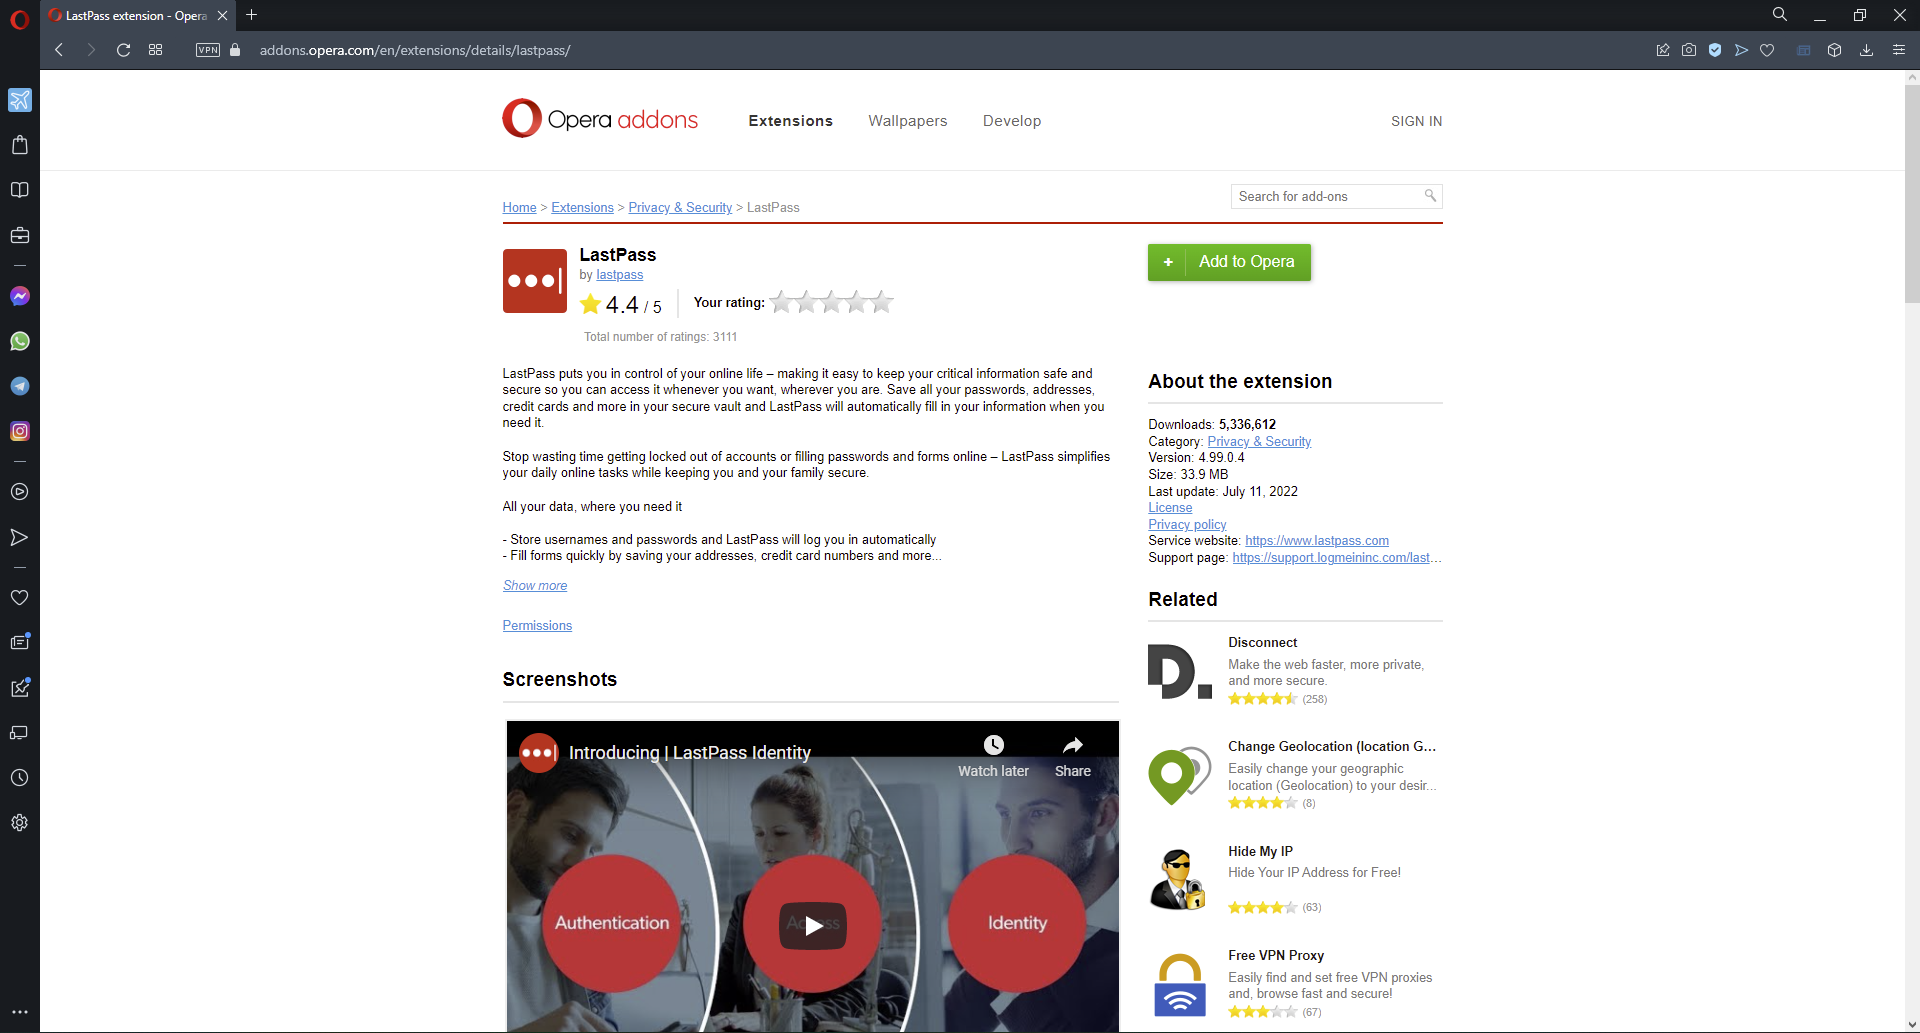The height and width of the screenshot is (1033, 1920).
Task: Click search magnifier in add-ons field
Action: click(x=1430, y=196)
